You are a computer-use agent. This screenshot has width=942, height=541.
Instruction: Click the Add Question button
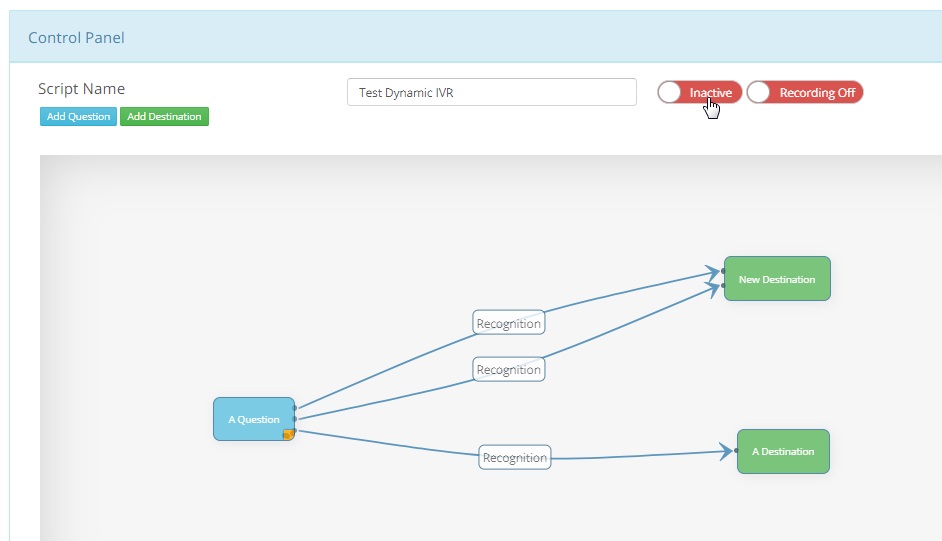[78, 116]
